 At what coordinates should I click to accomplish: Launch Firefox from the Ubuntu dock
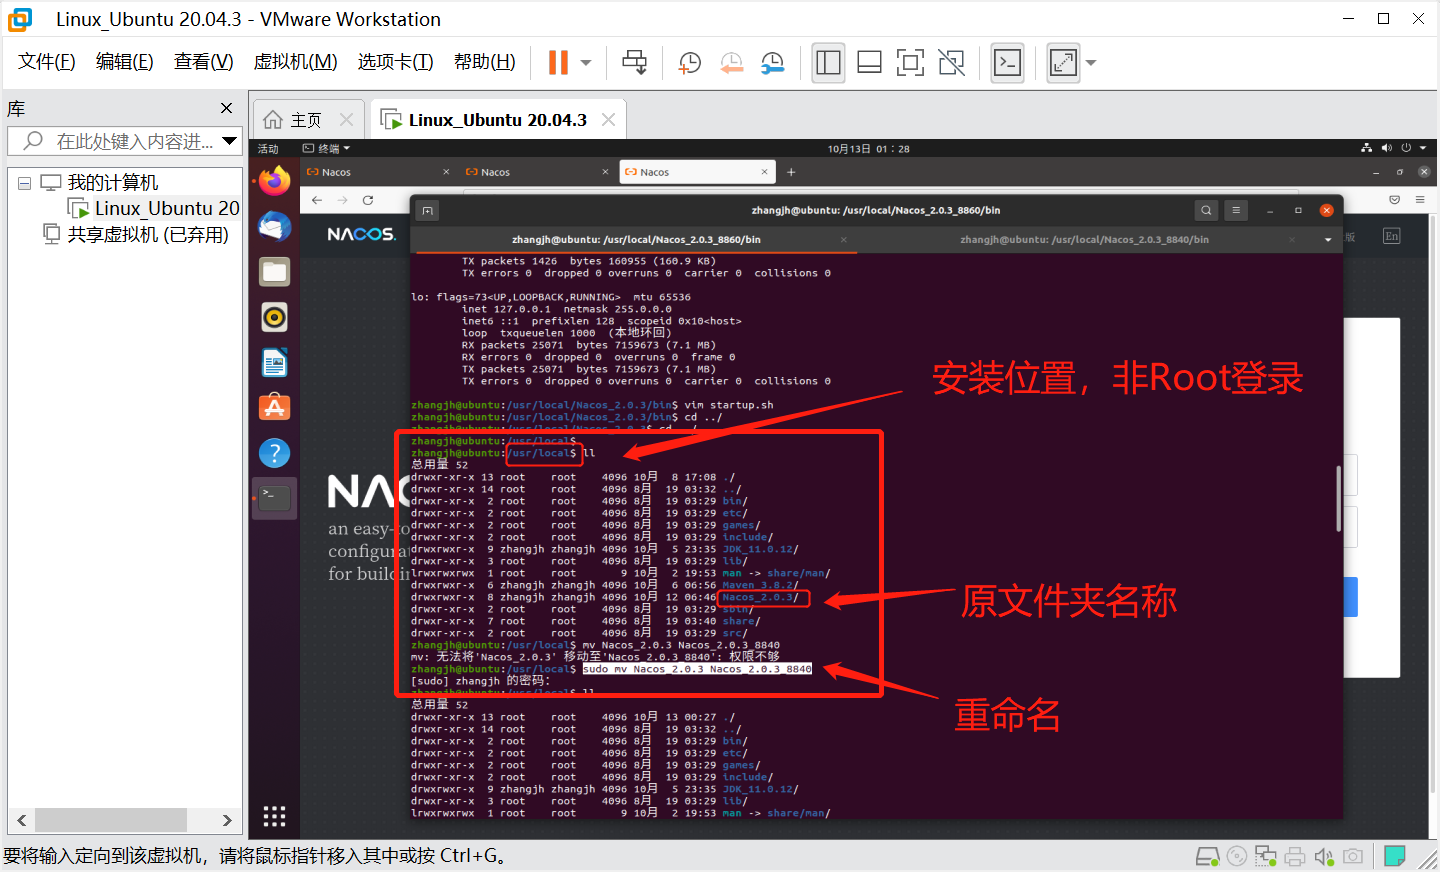[x=274, y=182]
